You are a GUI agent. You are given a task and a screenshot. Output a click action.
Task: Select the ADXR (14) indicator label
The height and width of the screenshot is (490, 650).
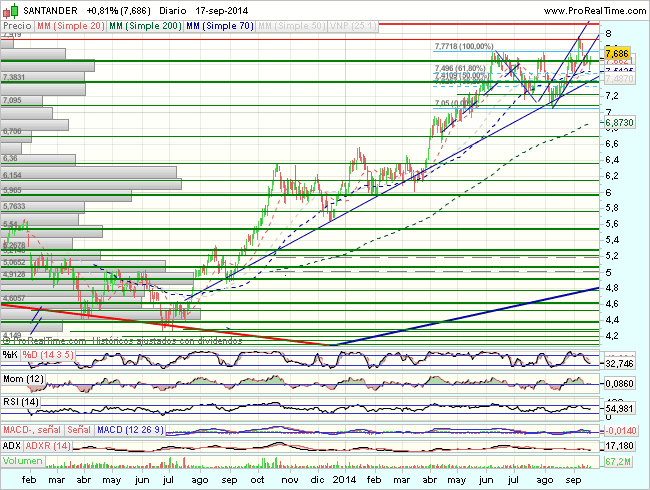coord(48,446)
